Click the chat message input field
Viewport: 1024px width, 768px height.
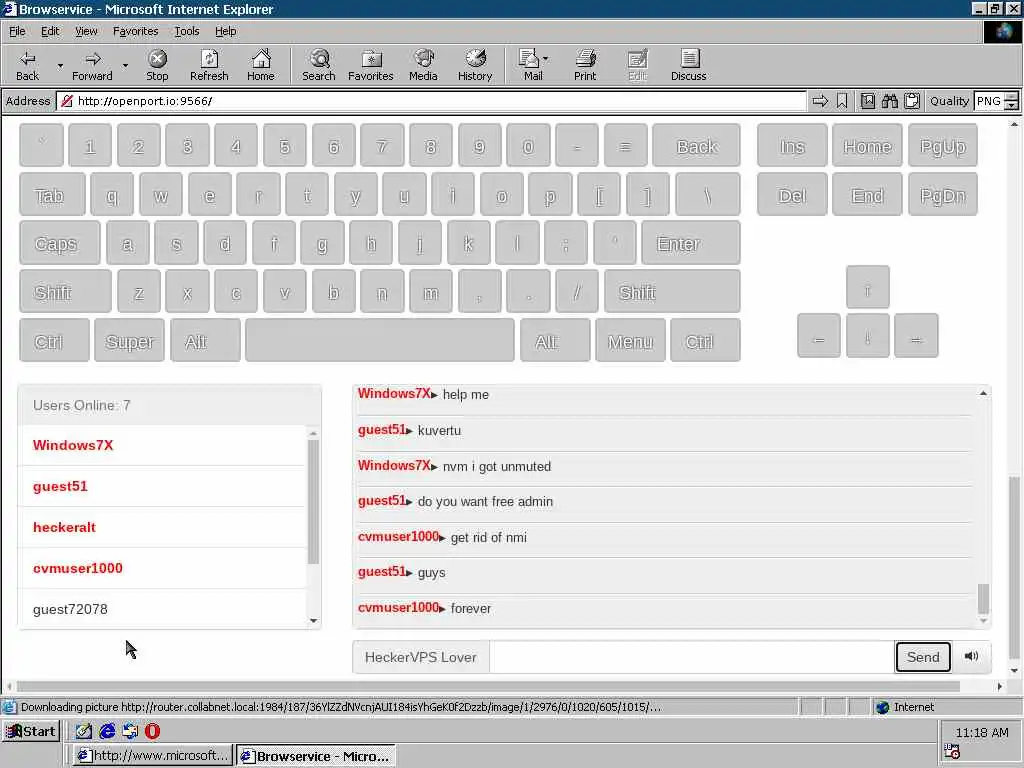(x=692, y=657)
